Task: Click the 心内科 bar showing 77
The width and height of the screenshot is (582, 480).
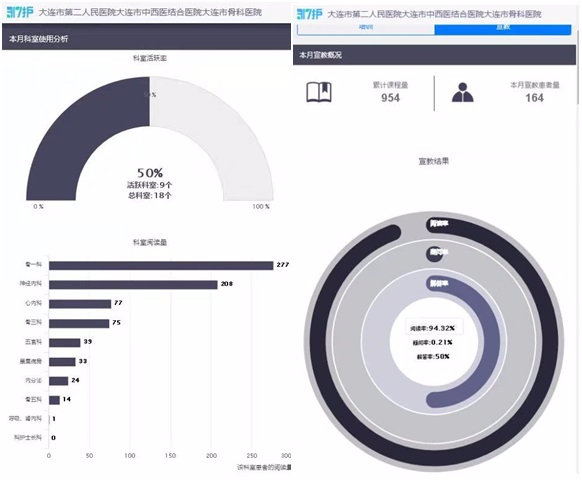Action: tap(80, 304)
